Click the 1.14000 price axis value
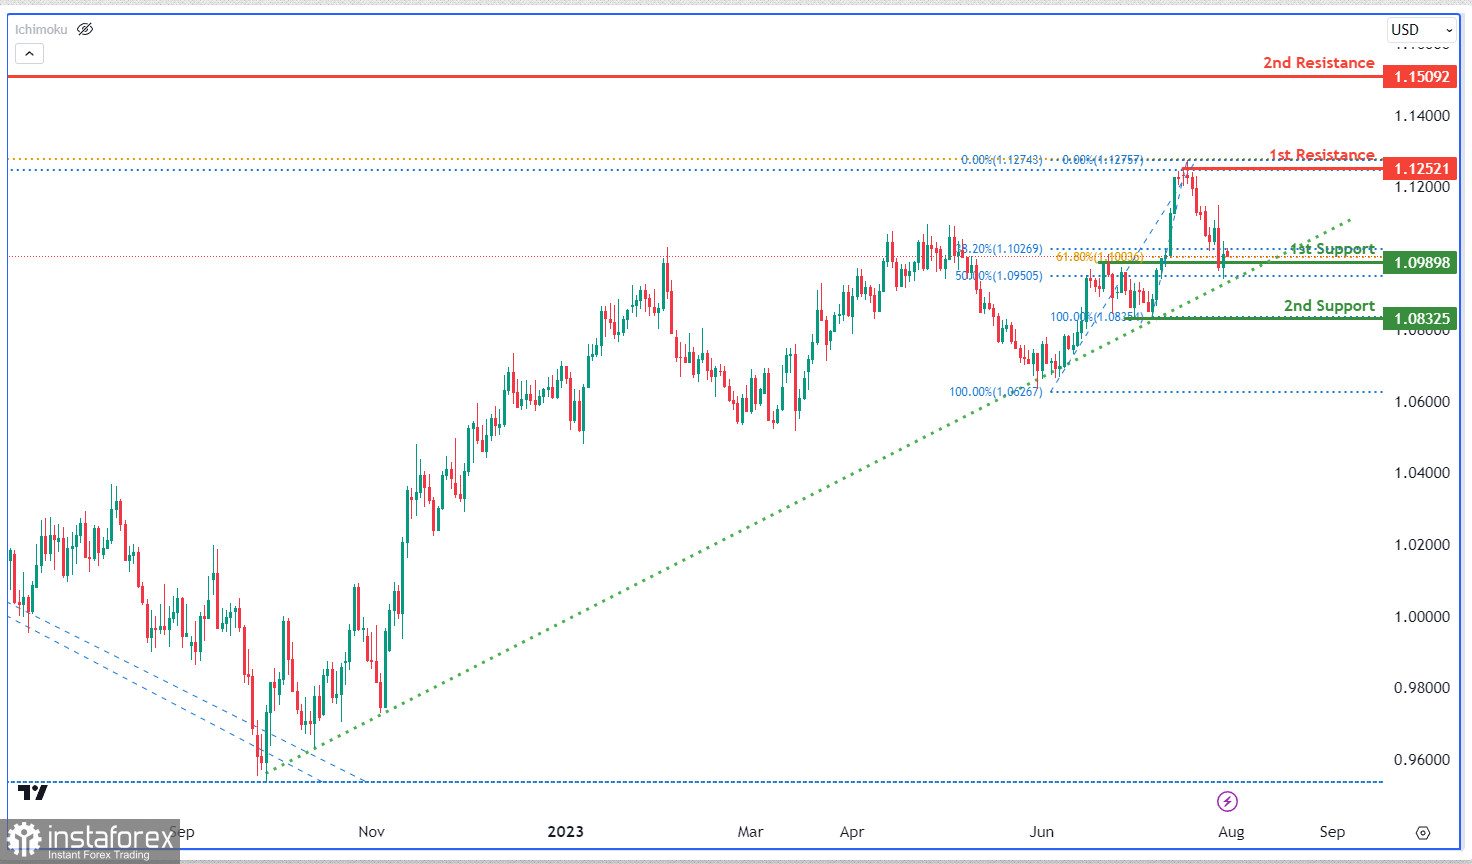1472x864 pixels. pos(1421,116)
